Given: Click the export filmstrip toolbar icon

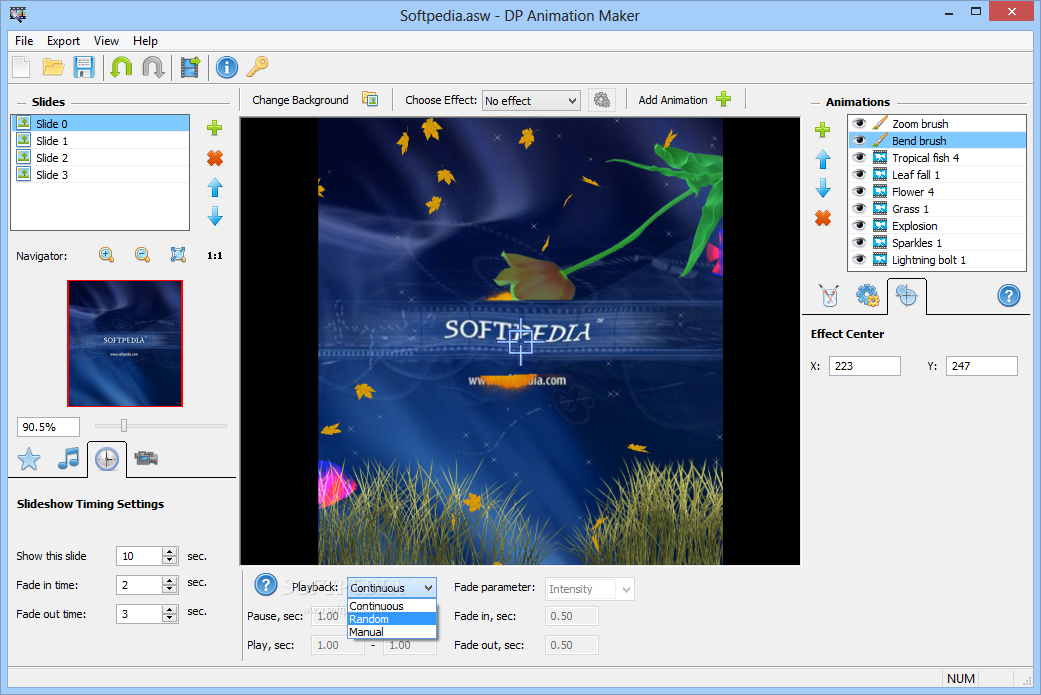Looking at the screenshot, I should 191,67.
